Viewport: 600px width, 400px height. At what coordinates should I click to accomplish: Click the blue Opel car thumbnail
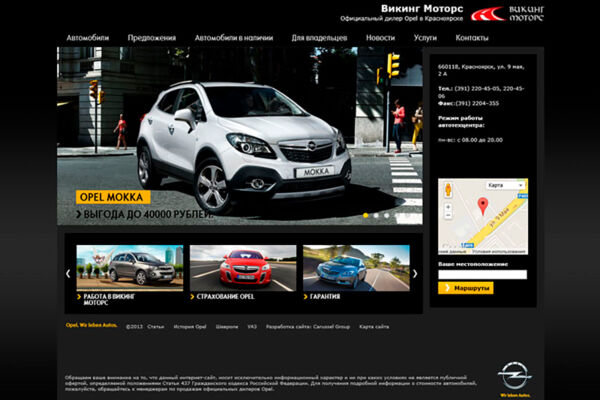356,268
